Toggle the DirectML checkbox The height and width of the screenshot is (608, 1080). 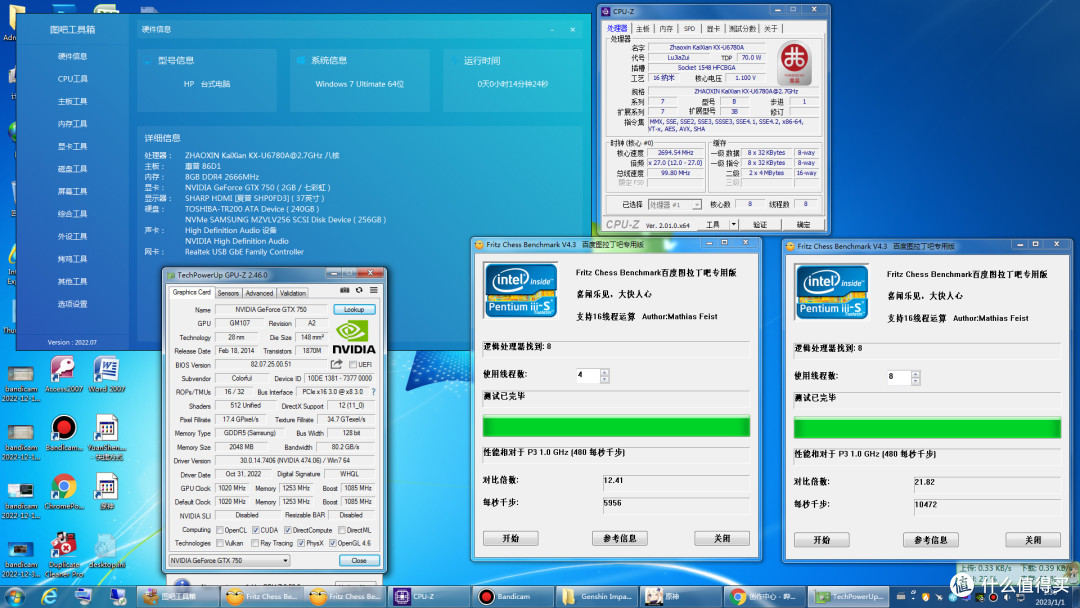tap(342, 530)
